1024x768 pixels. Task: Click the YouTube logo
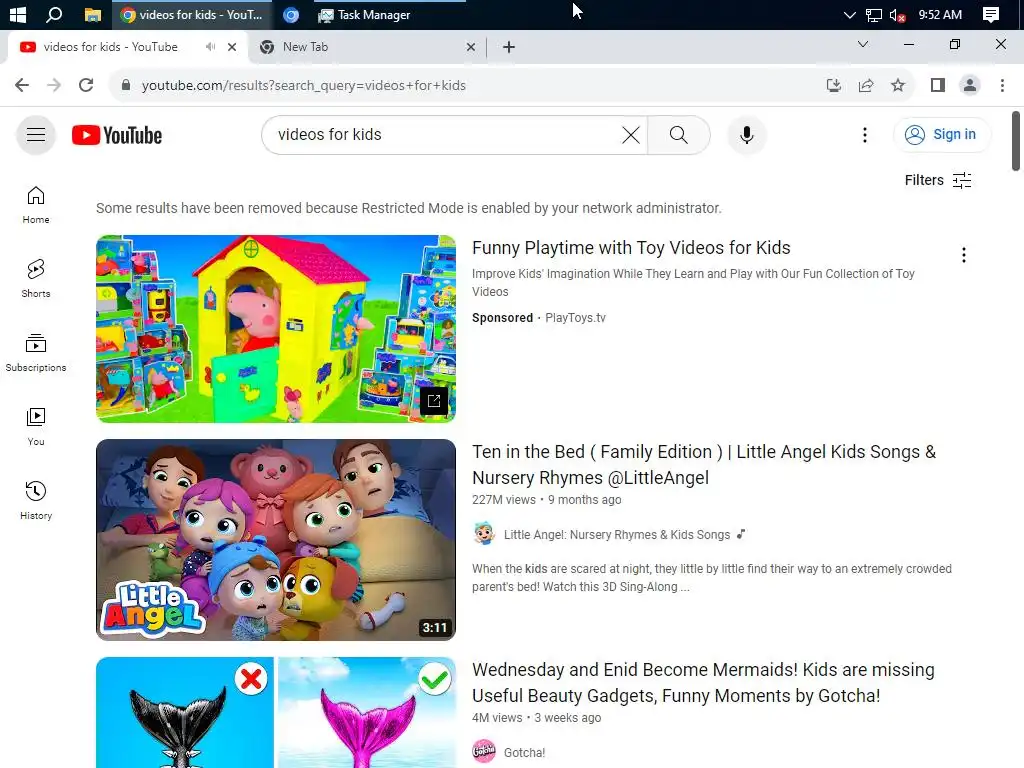(117, 135)
